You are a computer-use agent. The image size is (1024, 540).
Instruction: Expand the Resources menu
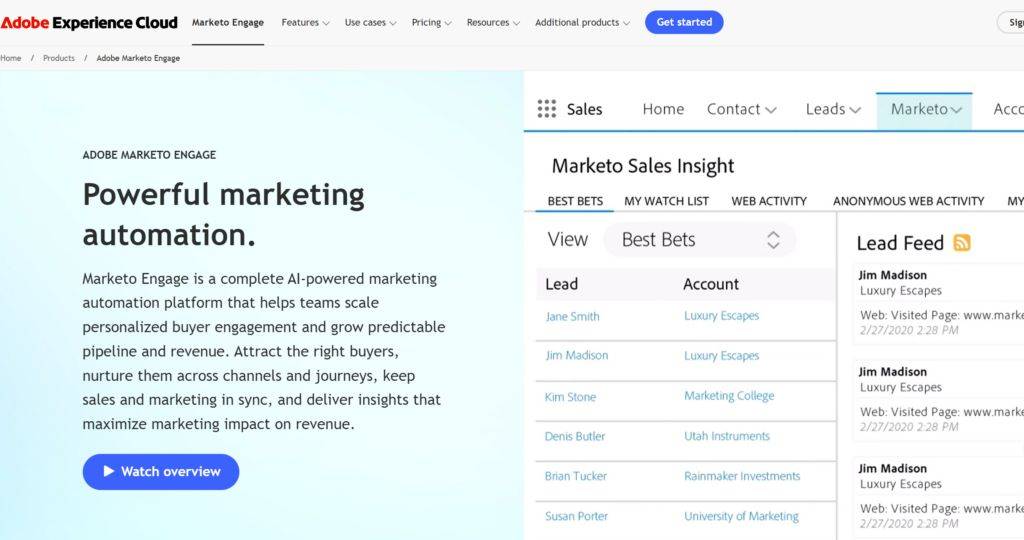(493, 22)
